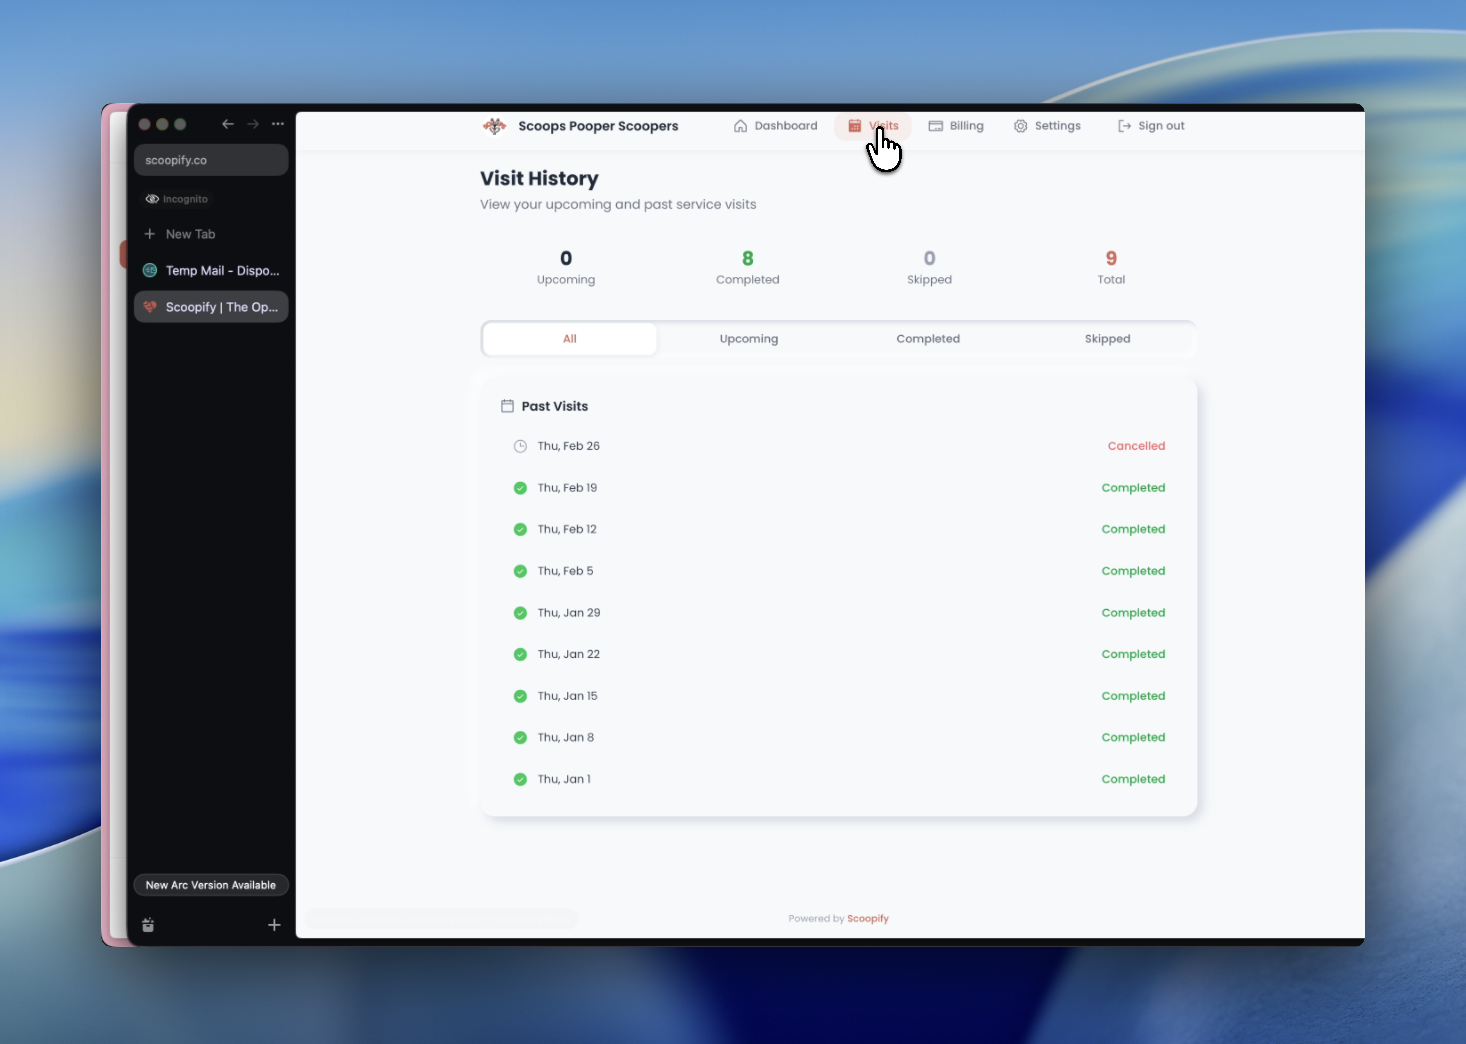Click the Scoopify link in the footer
This screenshot has width=1466, height=1044.
(x=867, y=919)
